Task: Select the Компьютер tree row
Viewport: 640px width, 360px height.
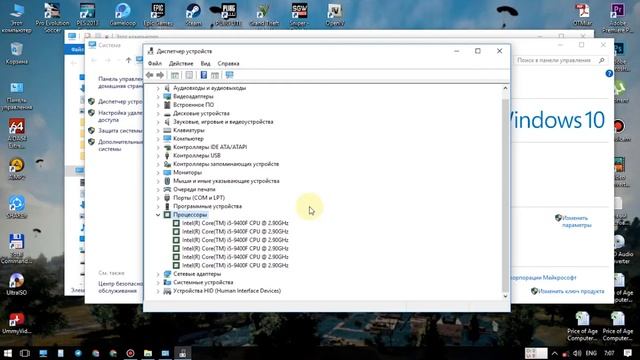Action: pos(188,139)
